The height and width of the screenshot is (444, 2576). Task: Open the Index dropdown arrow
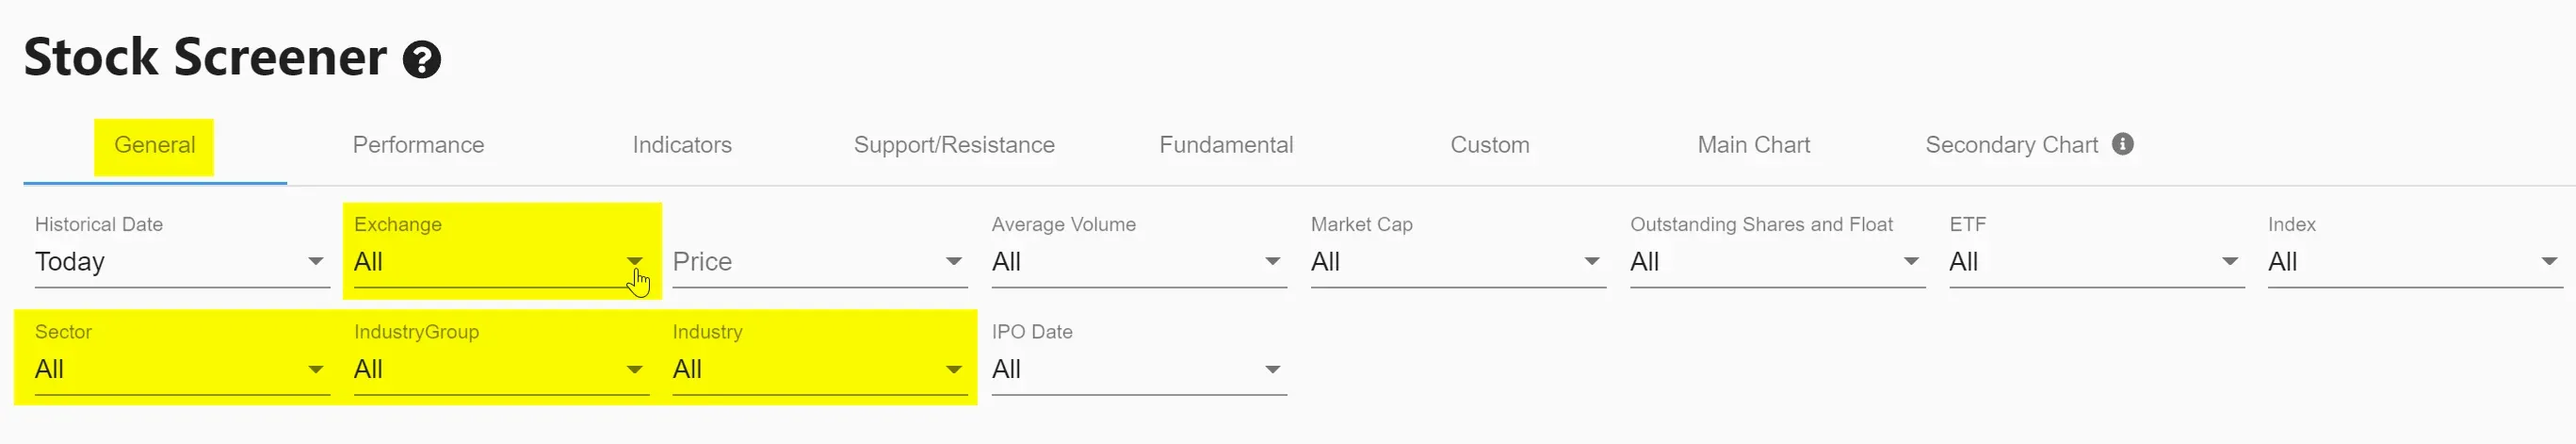pyautogui.click(x=2548, y=262)
